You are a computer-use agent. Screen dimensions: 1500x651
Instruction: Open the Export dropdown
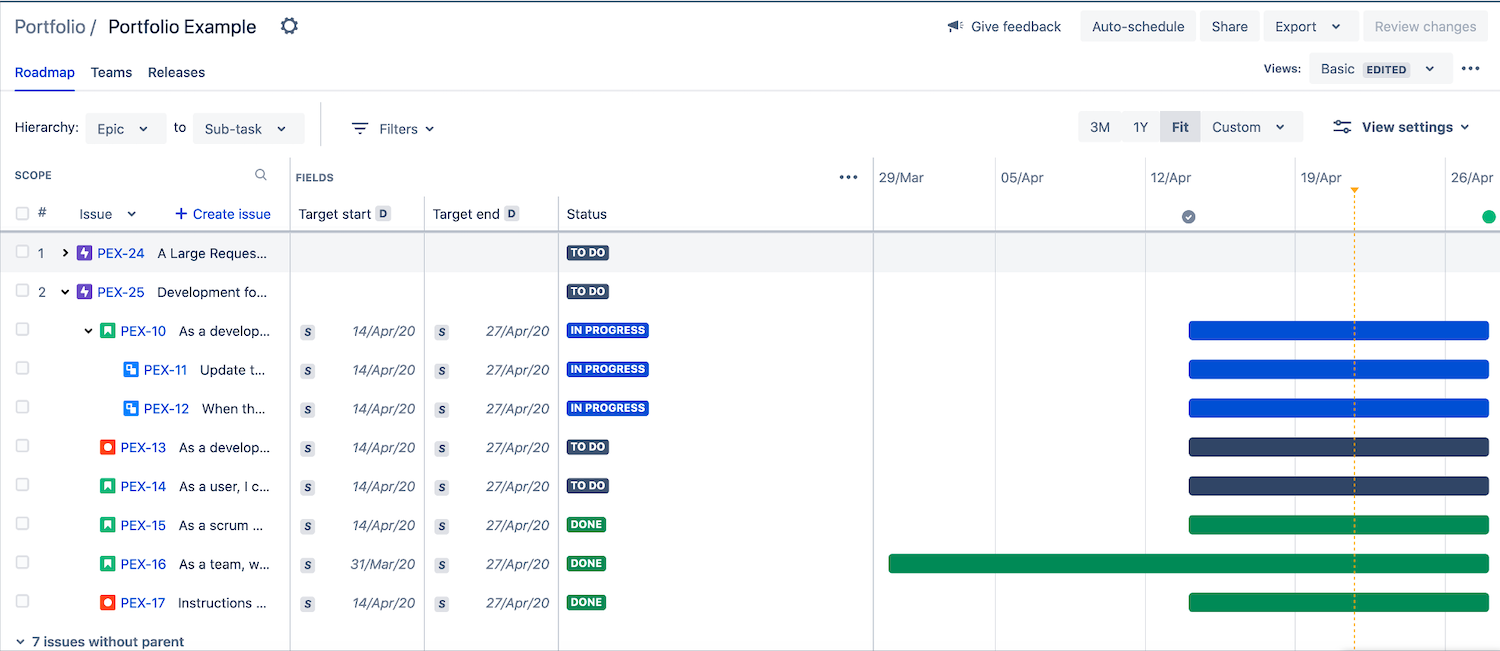click(x=1310, y=27)
